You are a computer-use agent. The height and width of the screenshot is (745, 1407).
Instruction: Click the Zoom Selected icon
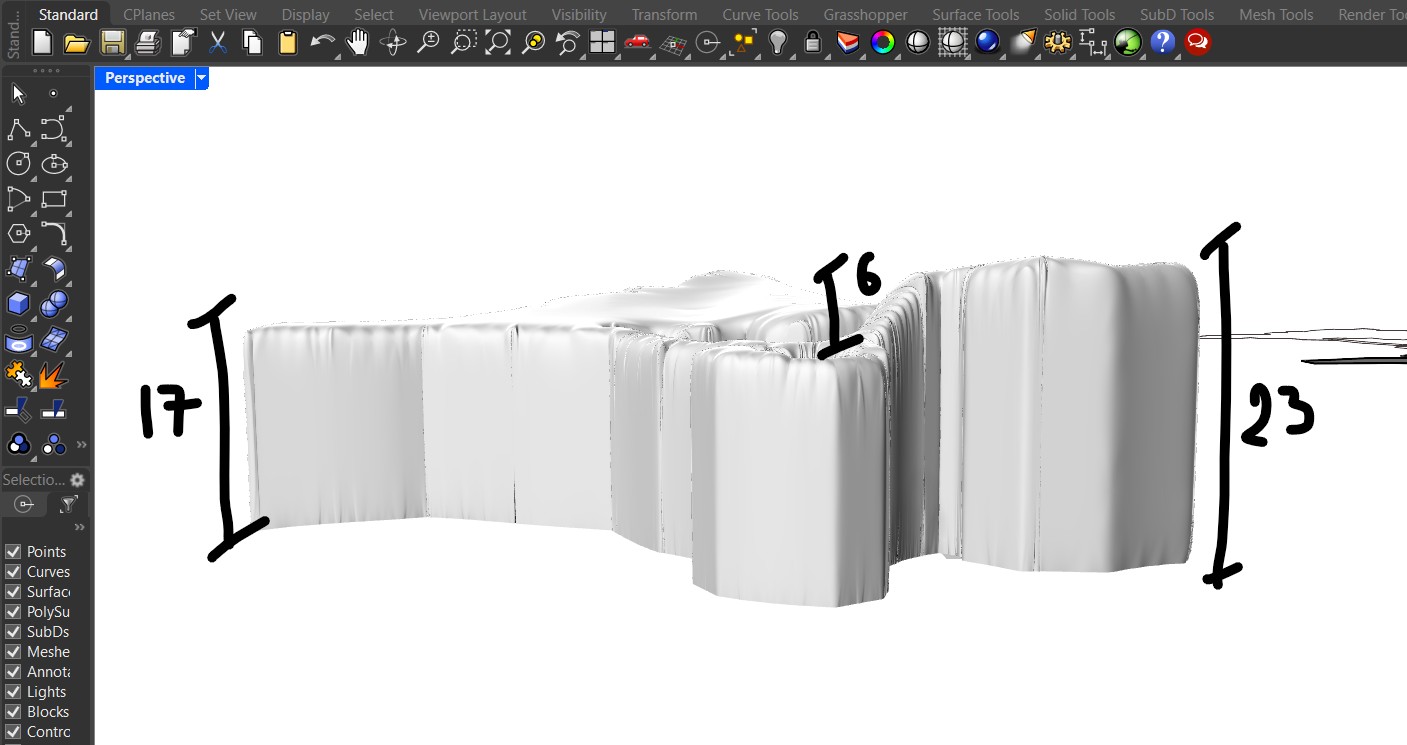coord(533,43)
